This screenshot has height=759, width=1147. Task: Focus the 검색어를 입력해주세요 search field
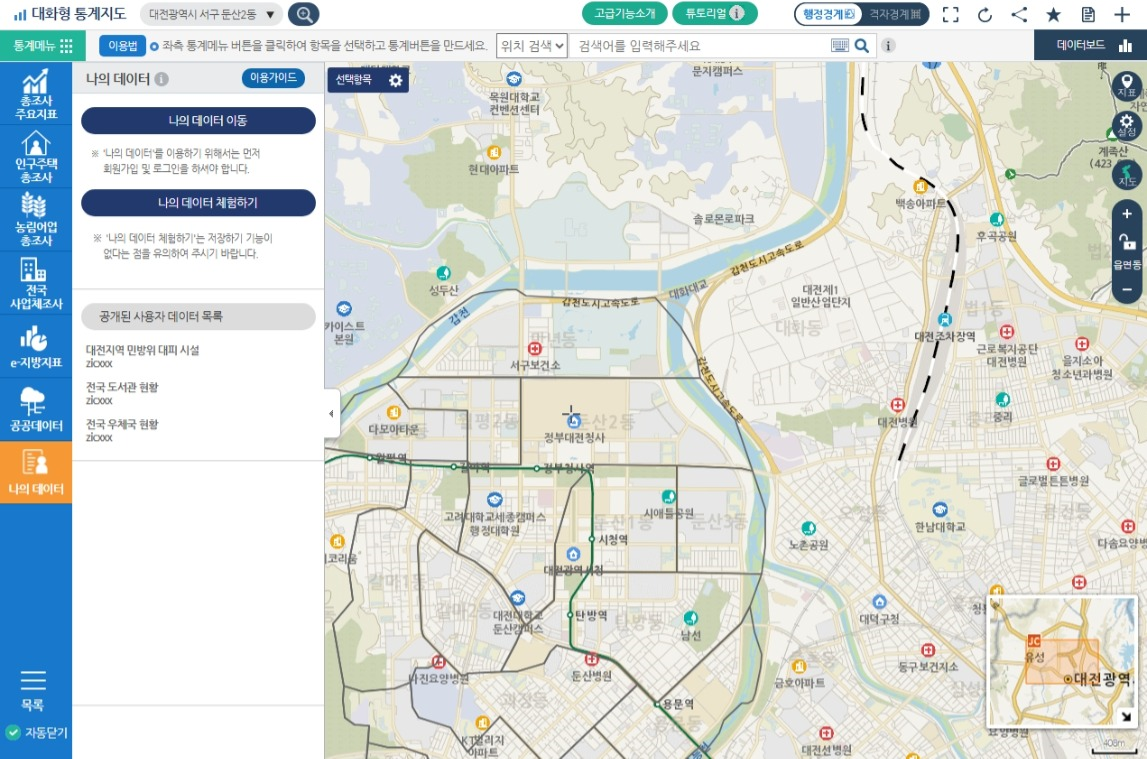click(x=699, y=45)
